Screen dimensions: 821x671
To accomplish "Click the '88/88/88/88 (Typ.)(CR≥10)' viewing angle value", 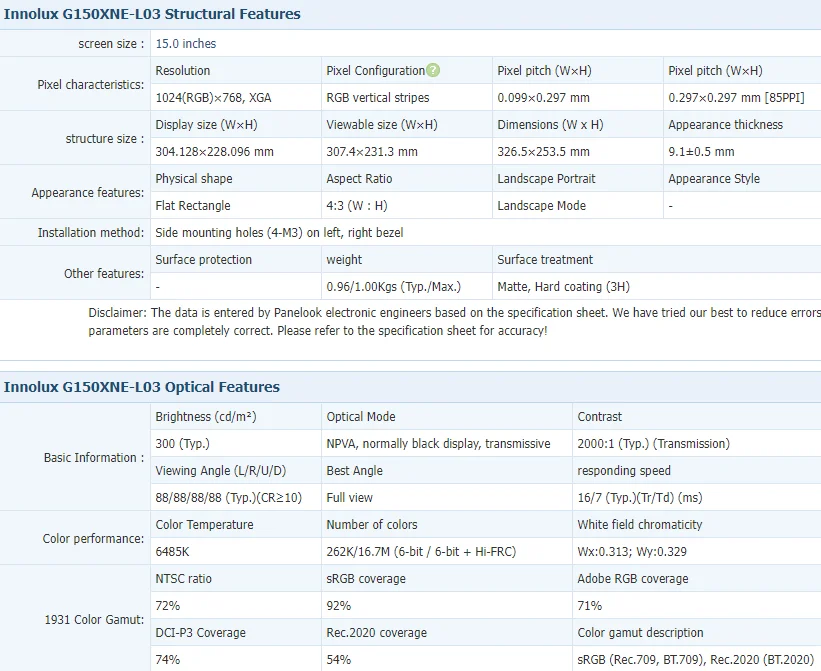I will point(229,498).
